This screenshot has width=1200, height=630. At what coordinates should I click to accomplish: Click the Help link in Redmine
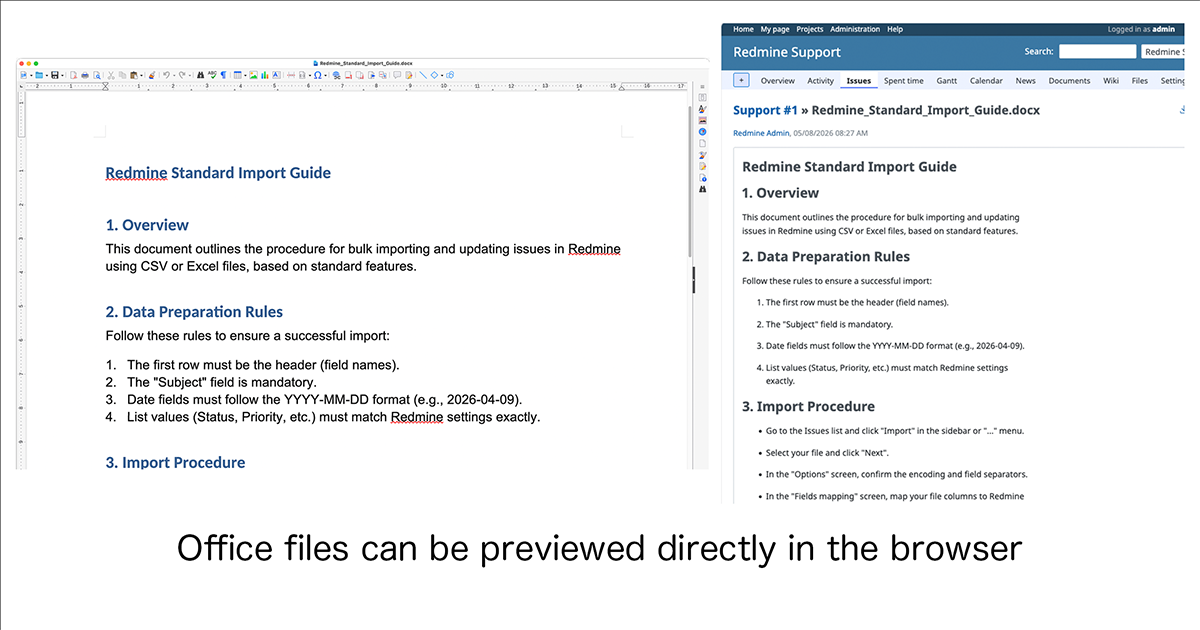(x=895, y=29)
